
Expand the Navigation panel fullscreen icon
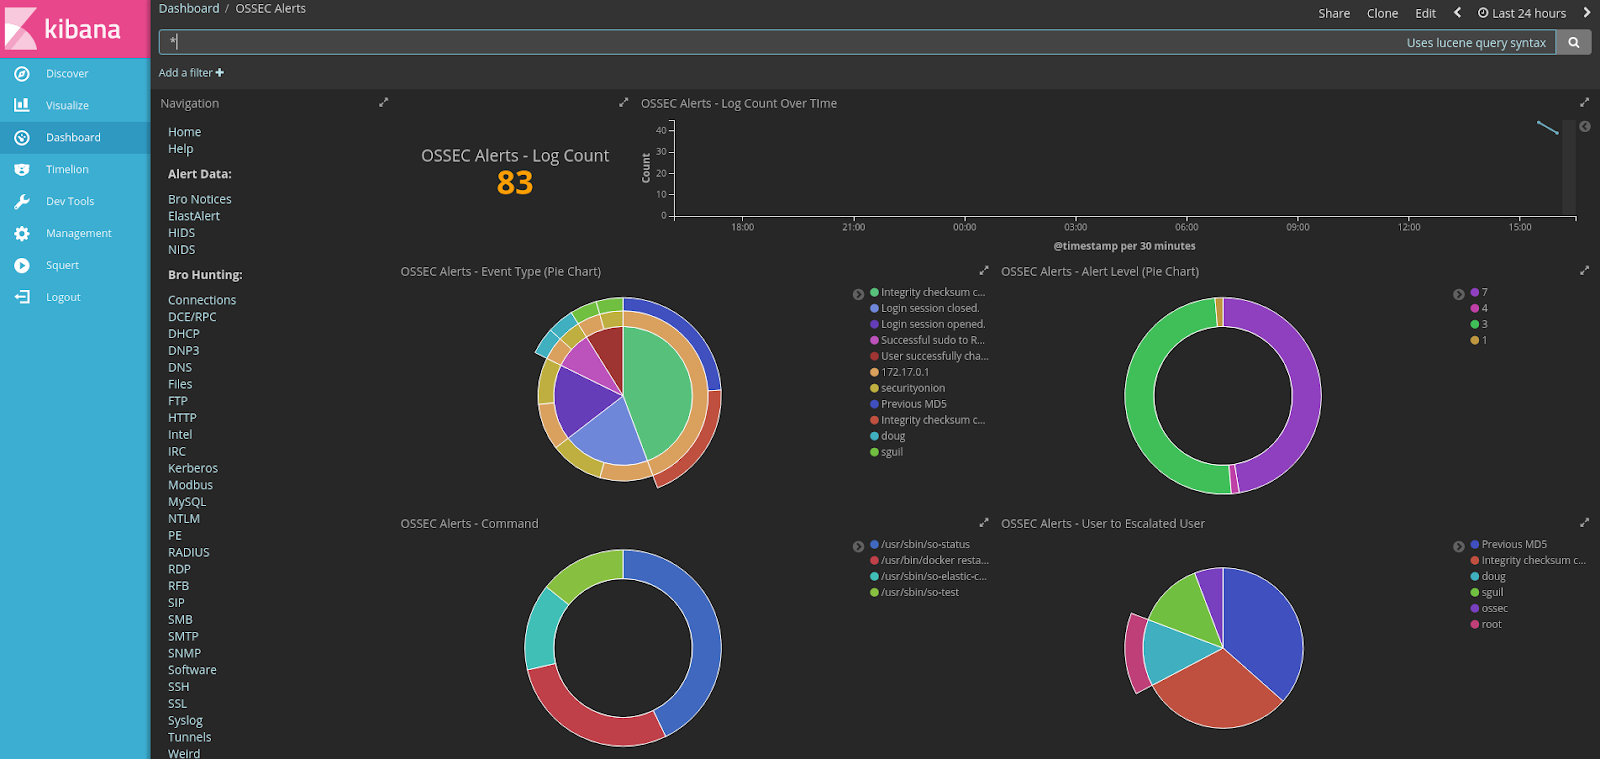(x=383, y=102)
